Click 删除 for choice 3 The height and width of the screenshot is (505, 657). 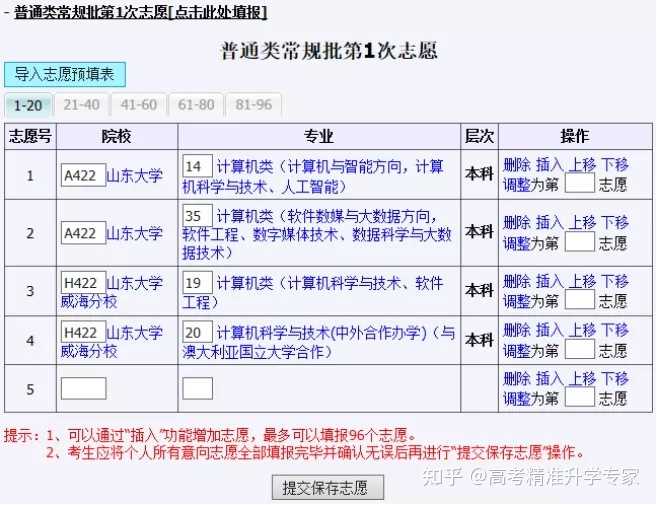[x=517, y=281]
